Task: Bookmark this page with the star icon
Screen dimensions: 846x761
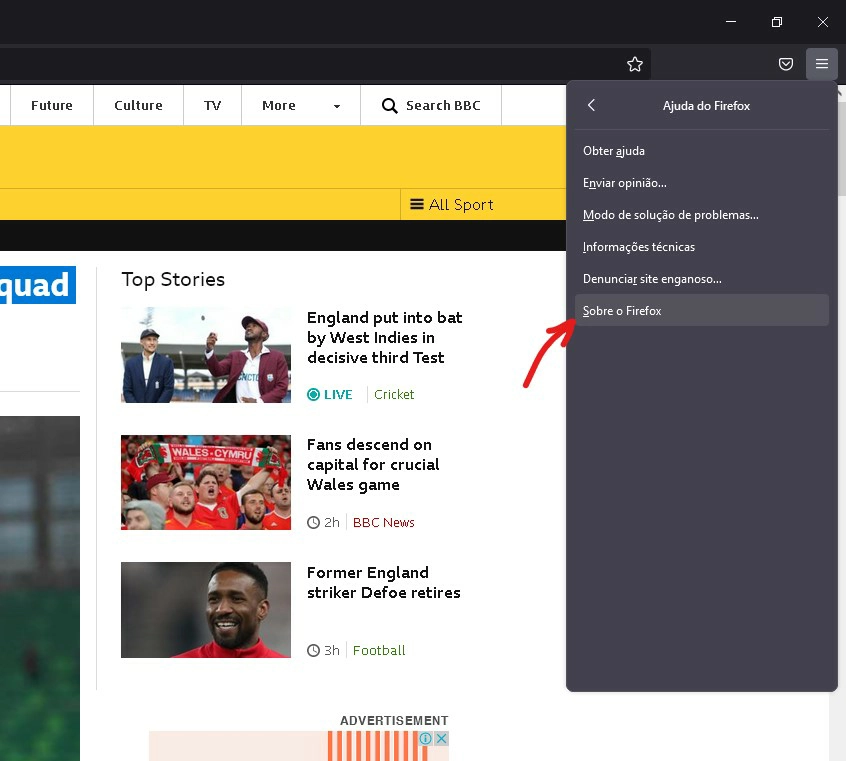Action: pyautogui.click(x=634, y=64)
